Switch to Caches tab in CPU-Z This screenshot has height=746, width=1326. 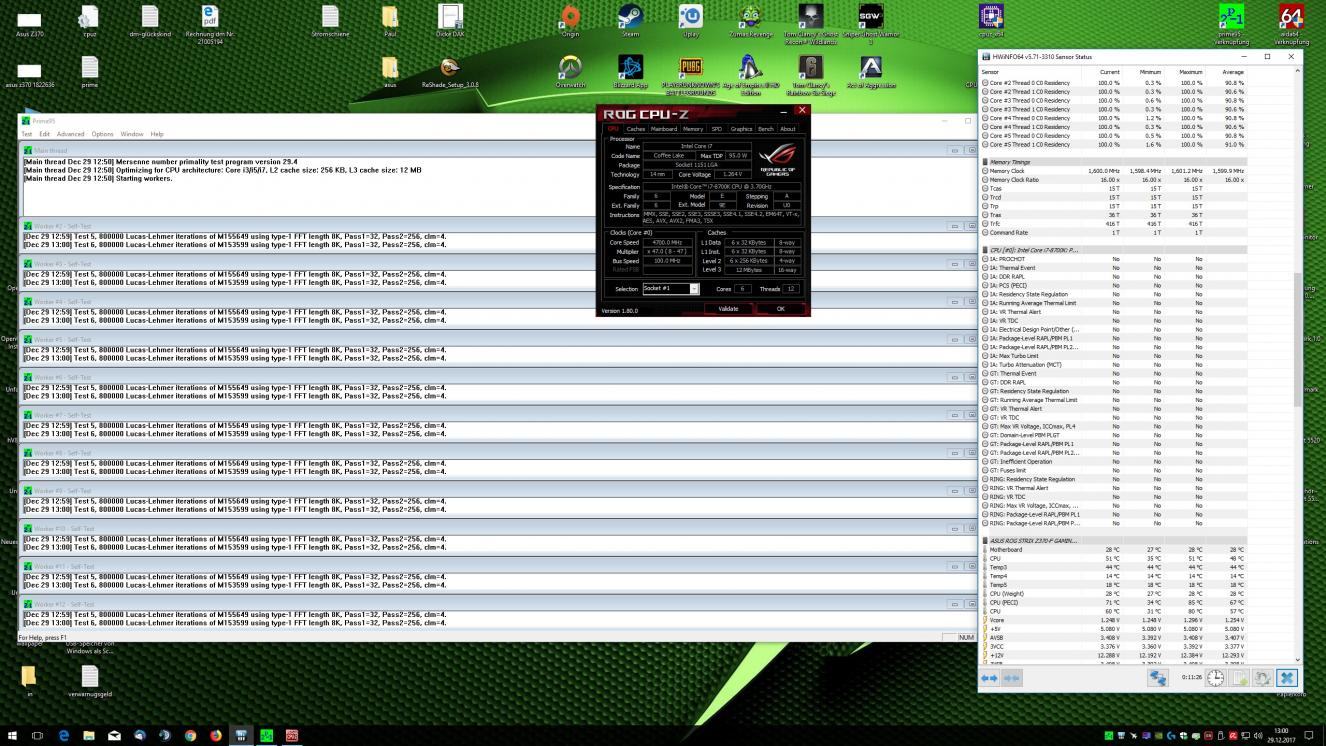coord(636,129)
